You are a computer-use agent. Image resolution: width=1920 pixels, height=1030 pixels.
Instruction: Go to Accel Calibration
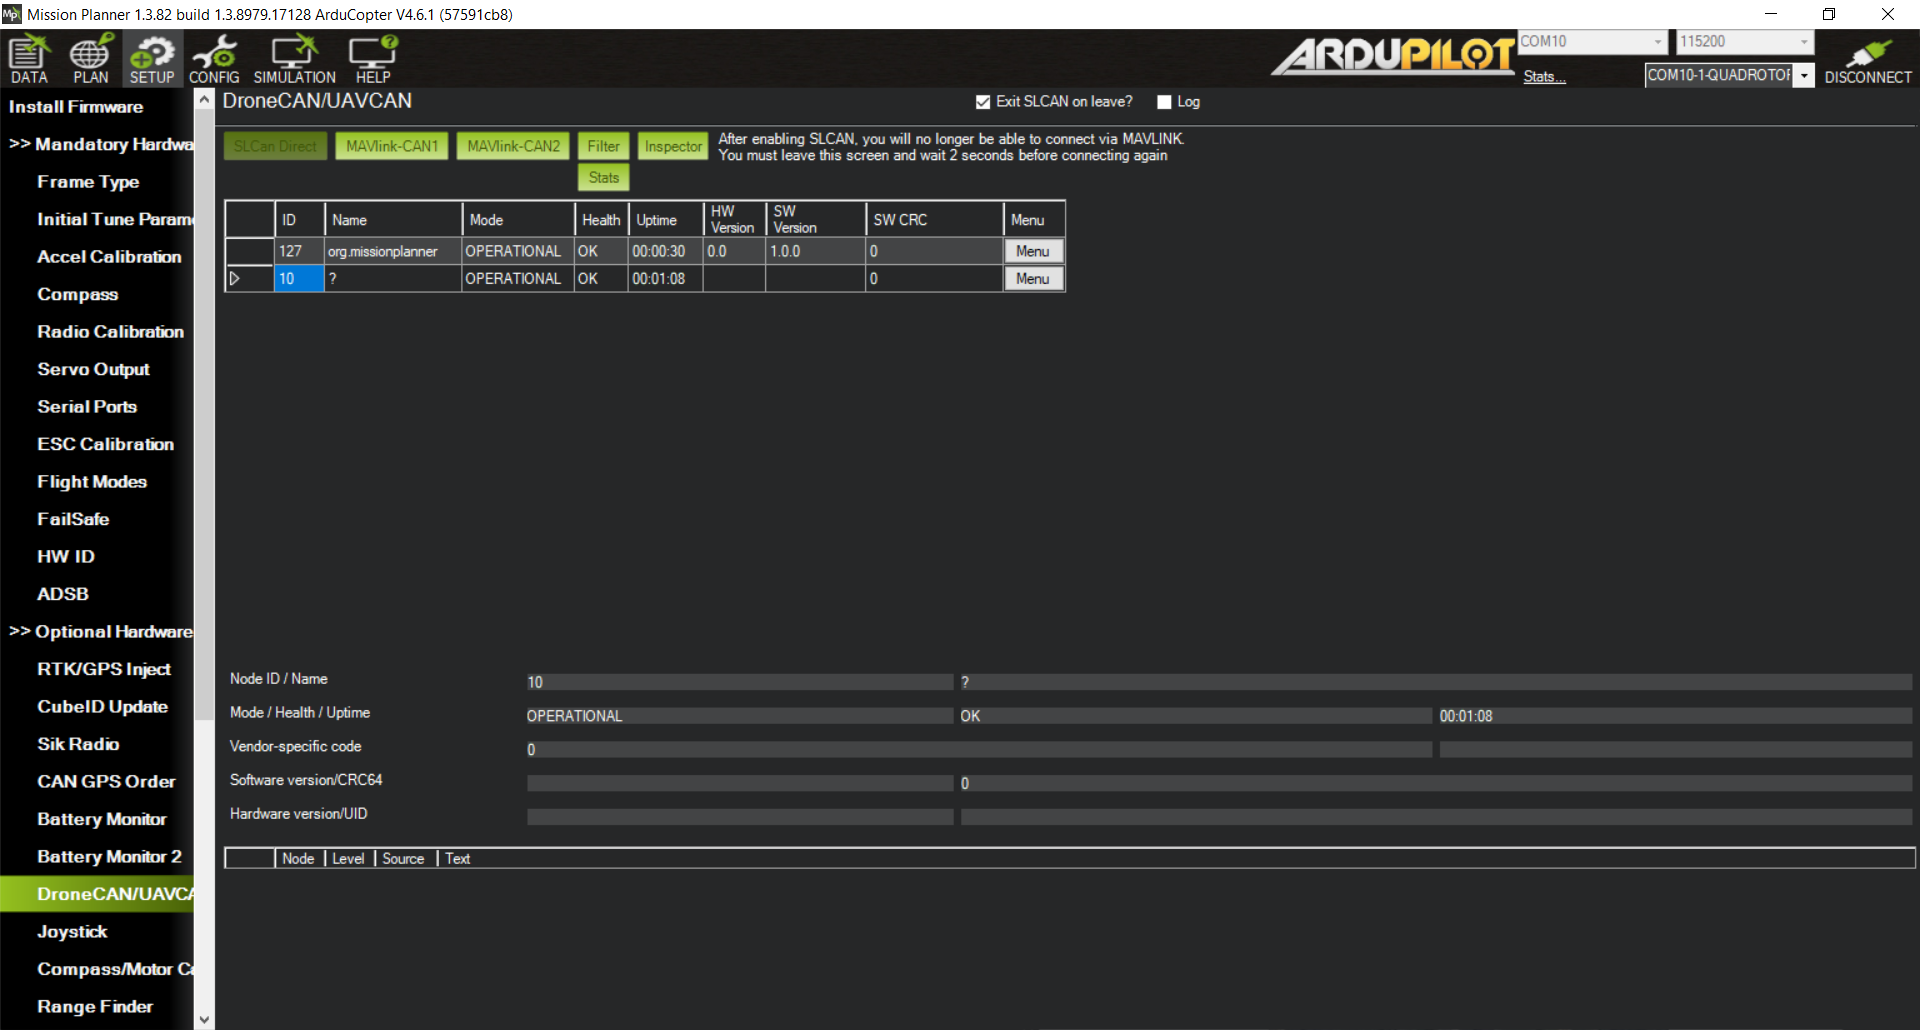pos(109,257)
